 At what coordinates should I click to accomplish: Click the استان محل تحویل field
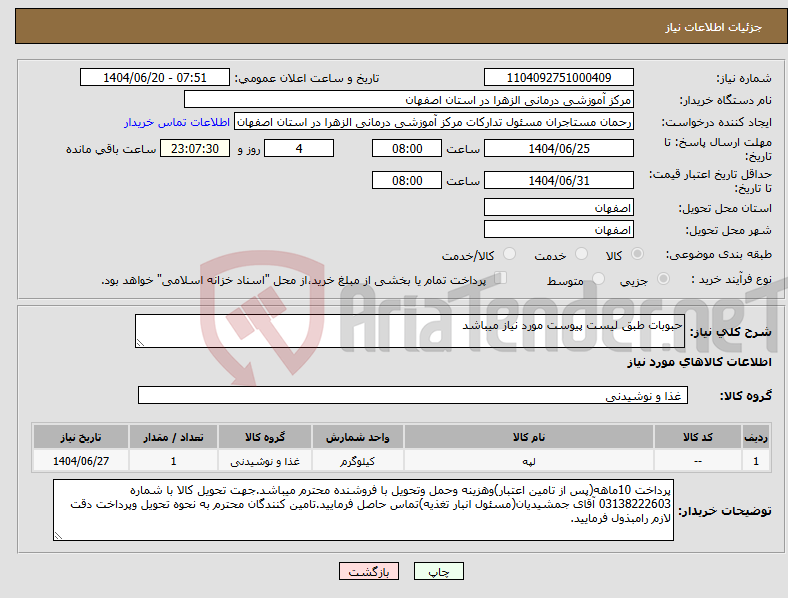tap(558, 207)
